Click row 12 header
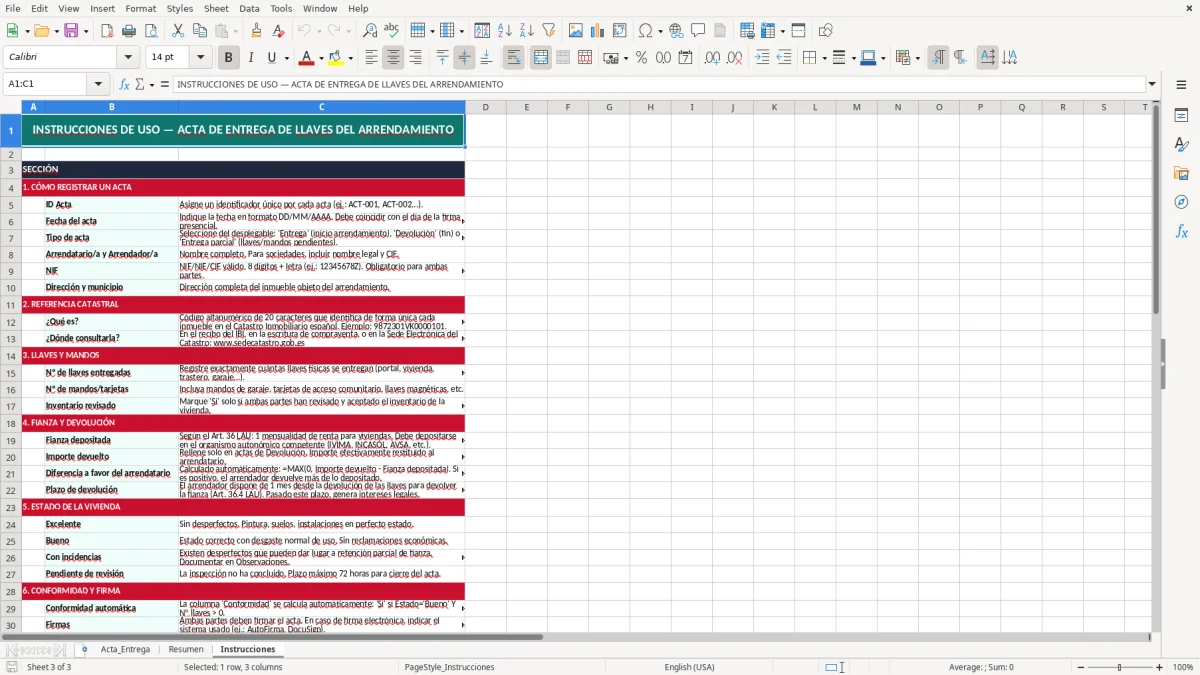1200x675 pixels. (11, 322)
